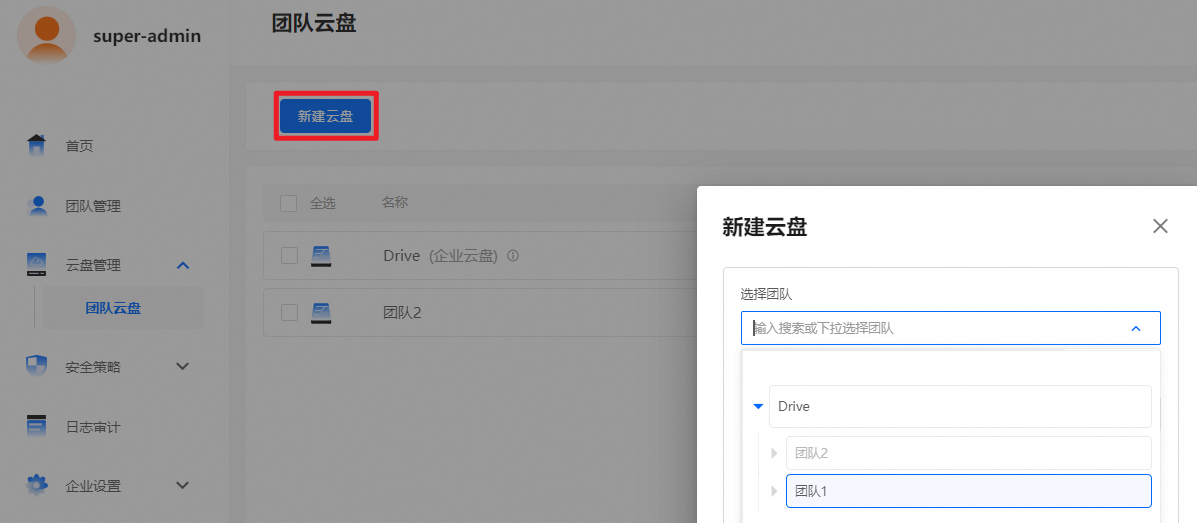Click the 云盘管理 cloud drive icon

(37, 265)
